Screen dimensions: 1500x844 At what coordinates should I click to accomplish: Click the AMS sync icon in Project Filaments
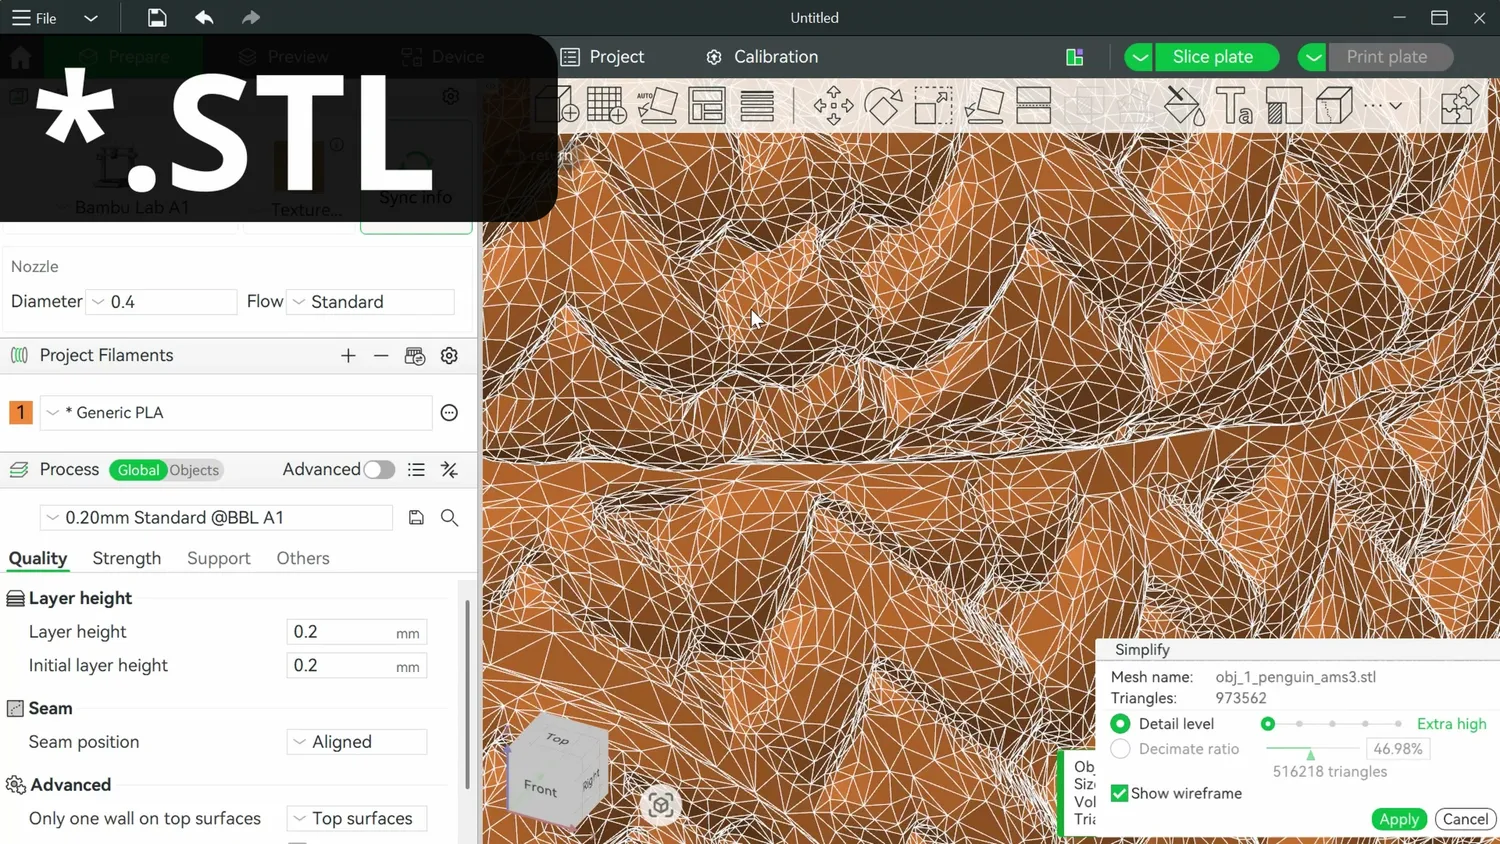[x=415, y=356]
